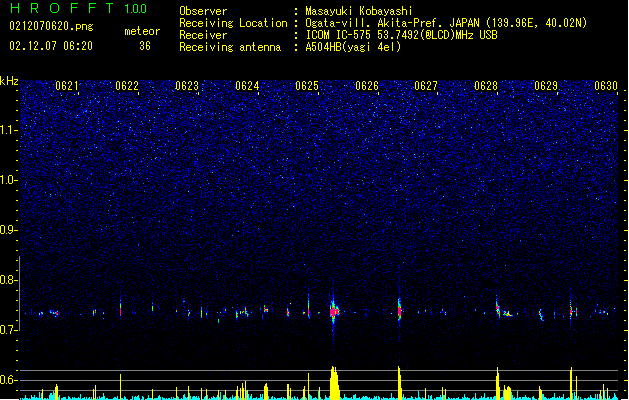This screenshot has width=629, height=400.
Task: Click the 0628 time marker
Action: point(486,86)
